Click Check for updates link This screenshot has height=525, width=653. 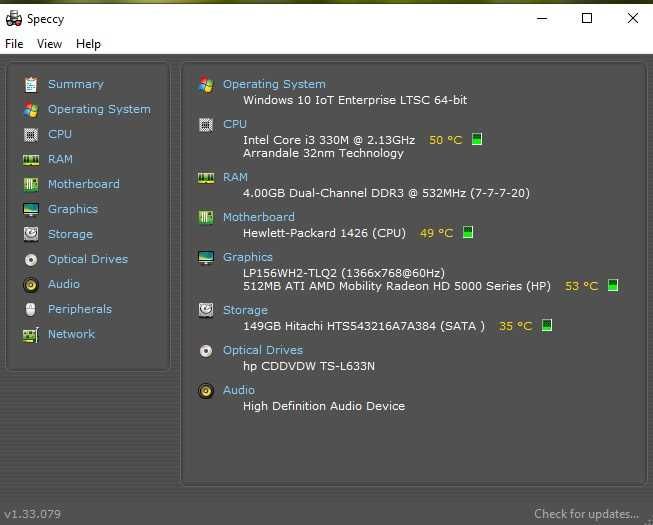tap(586, 514)
